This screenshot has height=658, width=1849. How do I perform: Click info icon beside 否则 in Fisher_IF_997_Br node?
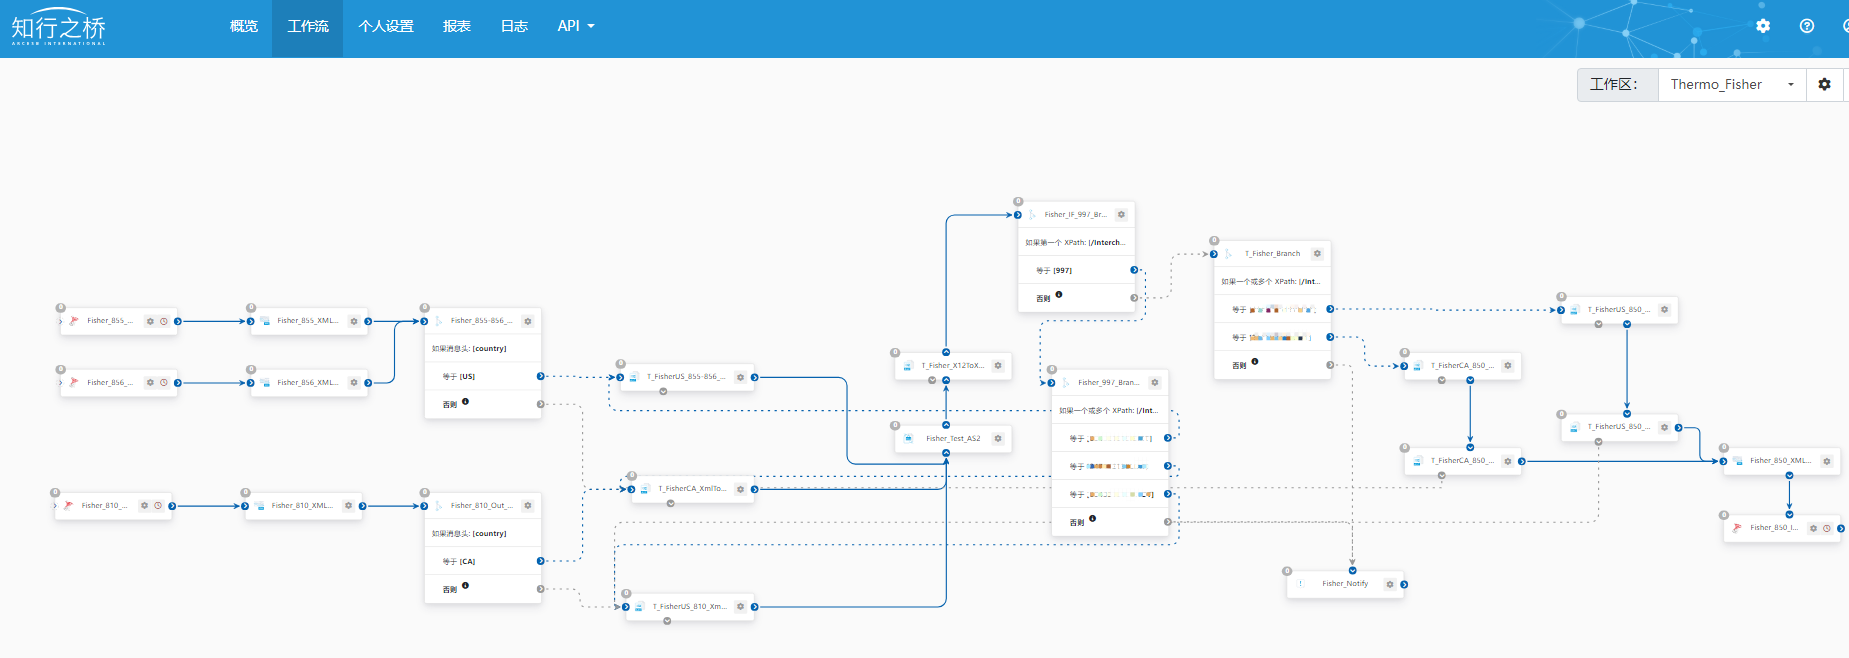[1059, 295]
